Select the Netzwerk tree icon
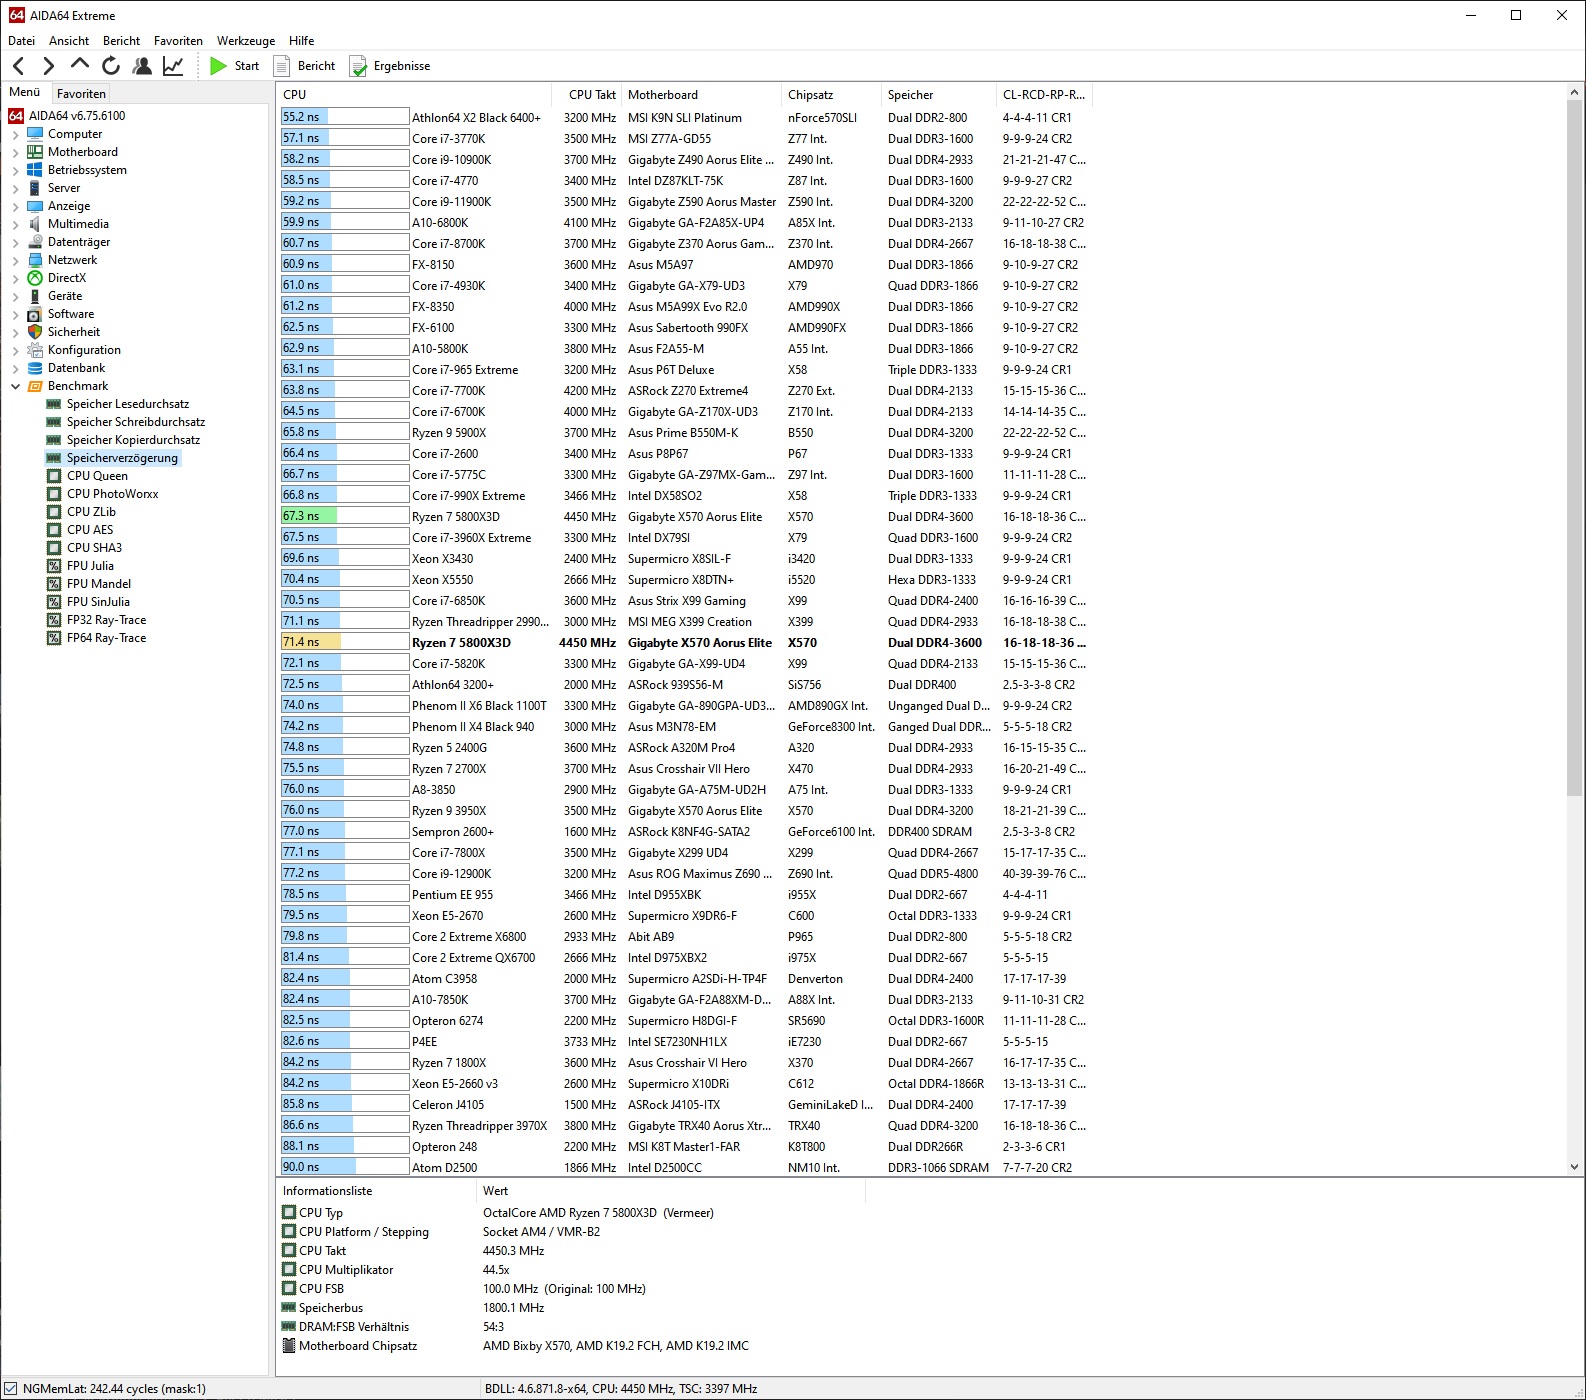Screen dimensions: 1586x1400 coord(35,260)
